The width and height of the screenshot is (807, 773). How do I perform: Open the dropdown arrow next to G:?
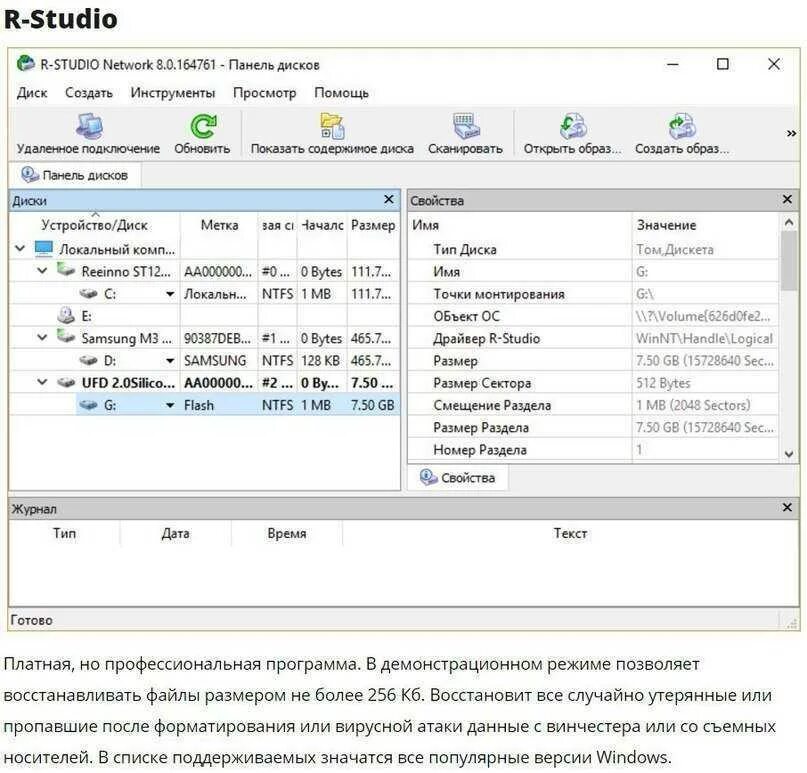click(170, 406)
